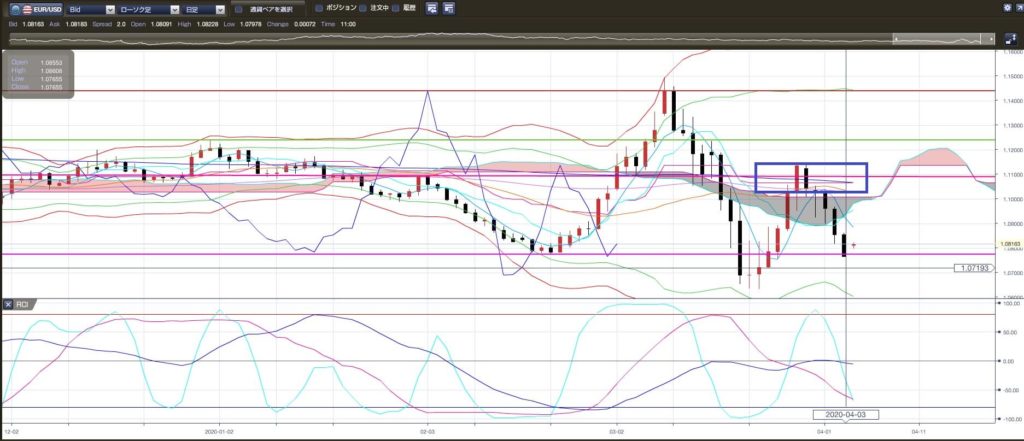The image size is (1024, 441).
Task: Click the 2020-04-03 date cursor label
Action: [845, 414]
